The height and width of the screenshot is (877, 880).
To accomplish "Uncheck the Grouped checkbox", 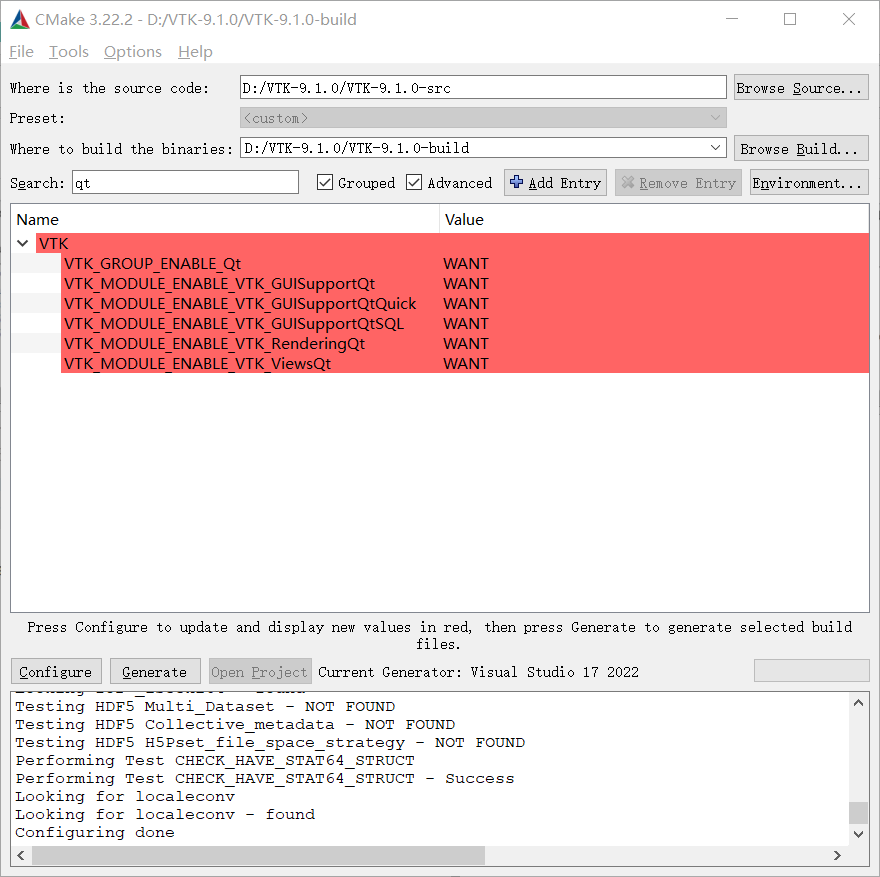I will point(325,182).
